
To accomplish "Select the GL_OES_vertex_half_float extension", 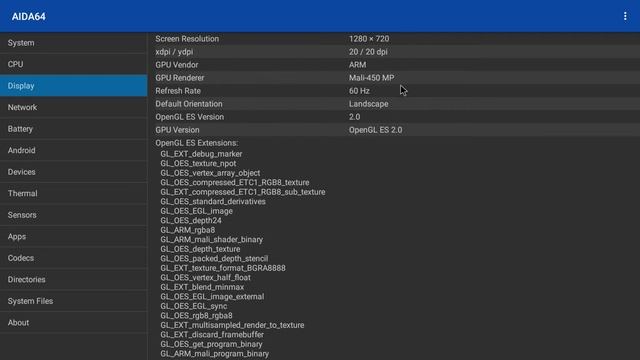I will tap(205, 278).
